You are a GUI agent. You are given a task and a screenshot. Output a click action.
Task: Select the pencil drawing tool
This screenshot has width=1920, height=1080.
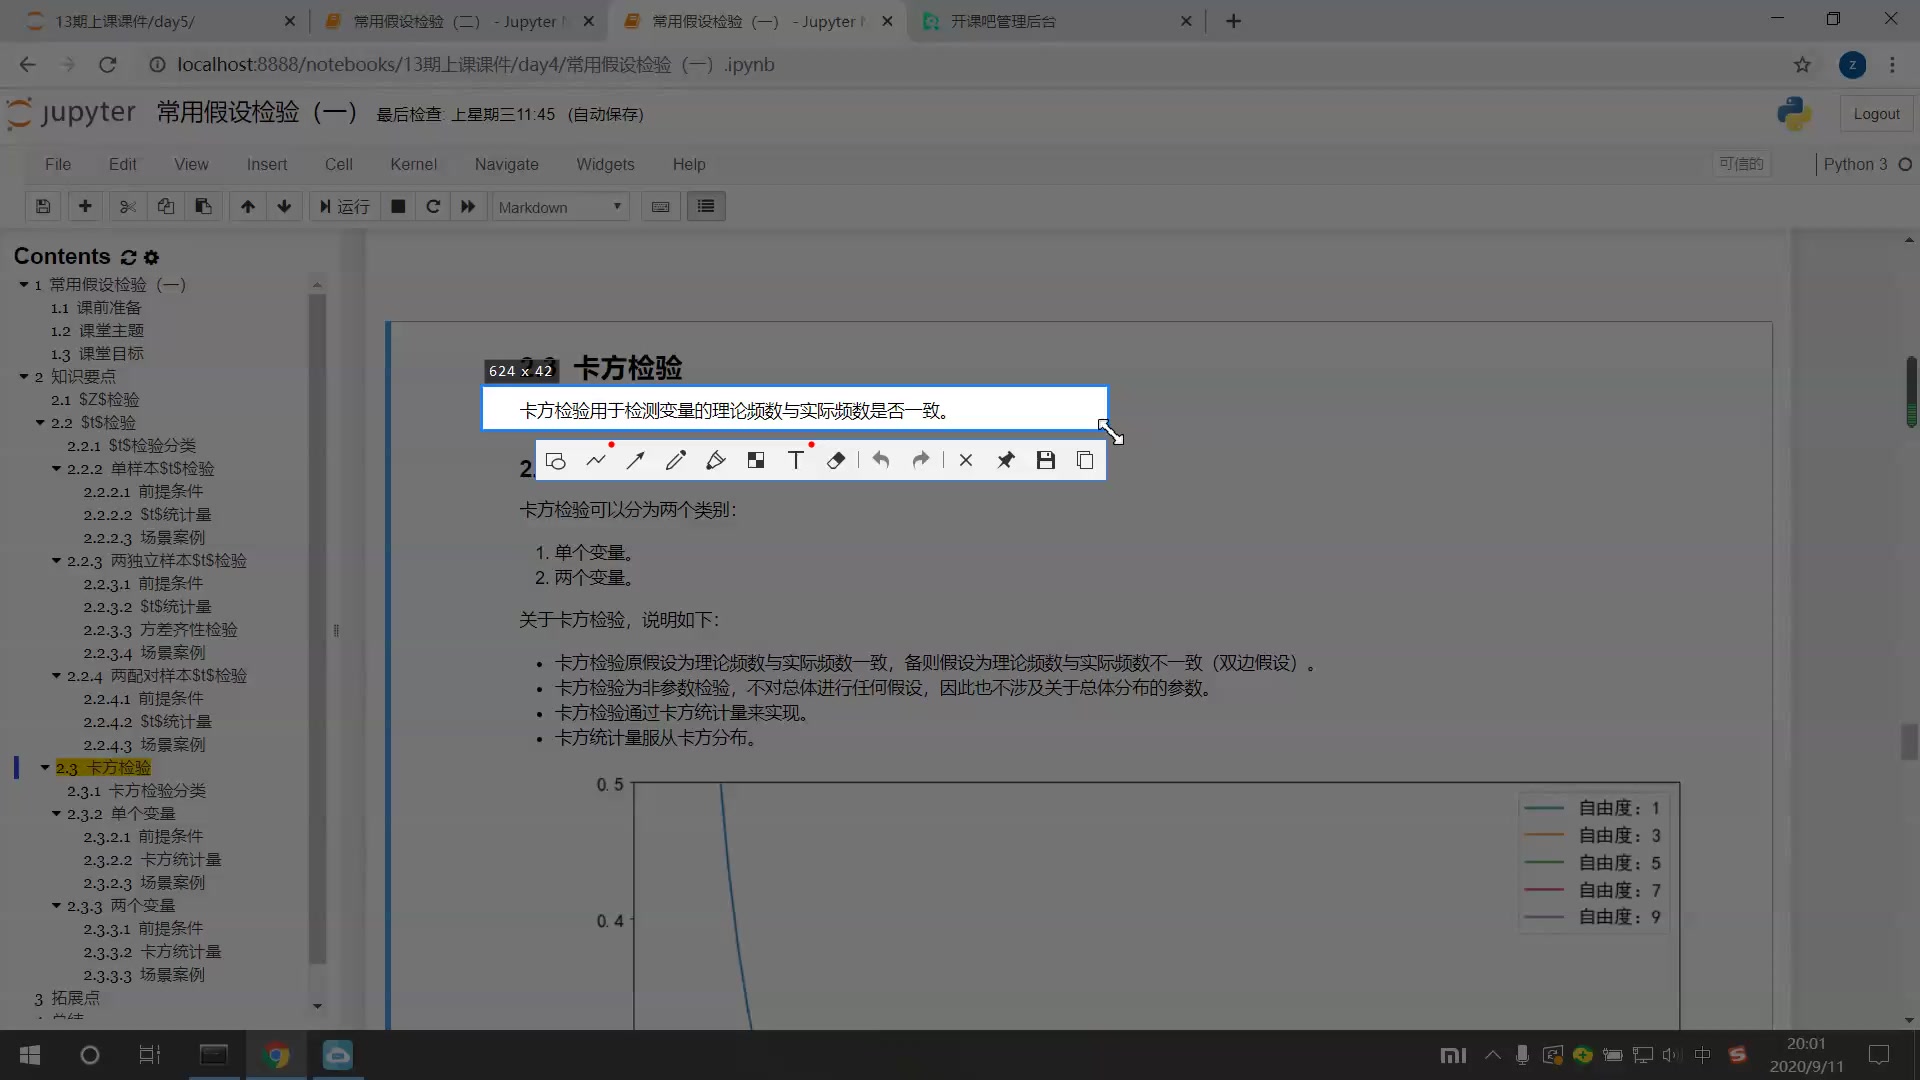[x=676, y=461]
